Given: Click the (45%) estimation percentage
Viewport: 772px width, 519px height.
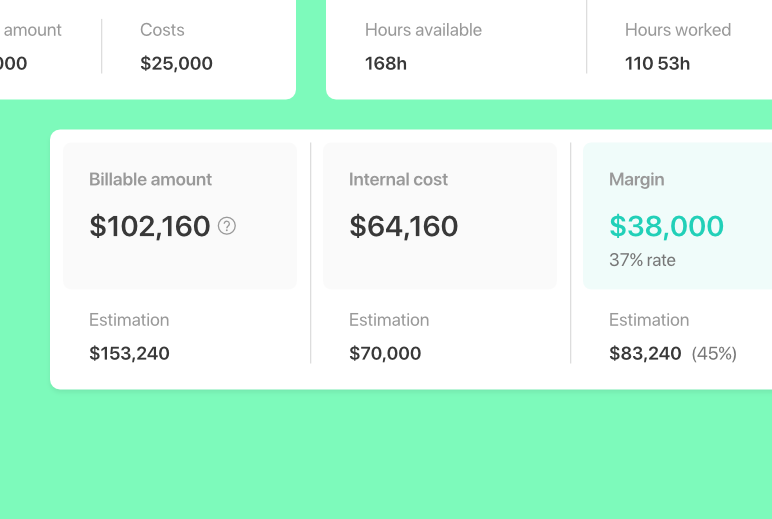Looking at the screenshot, I should coord(714,353).
